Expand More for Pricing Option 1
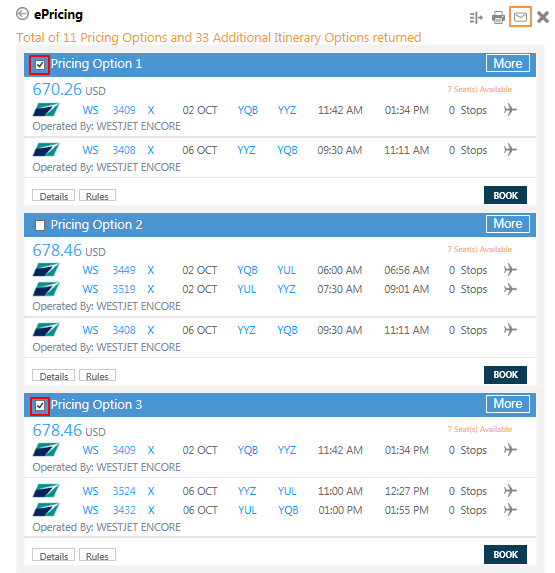Screen dimensions: 555x573 tap(508, 64)
